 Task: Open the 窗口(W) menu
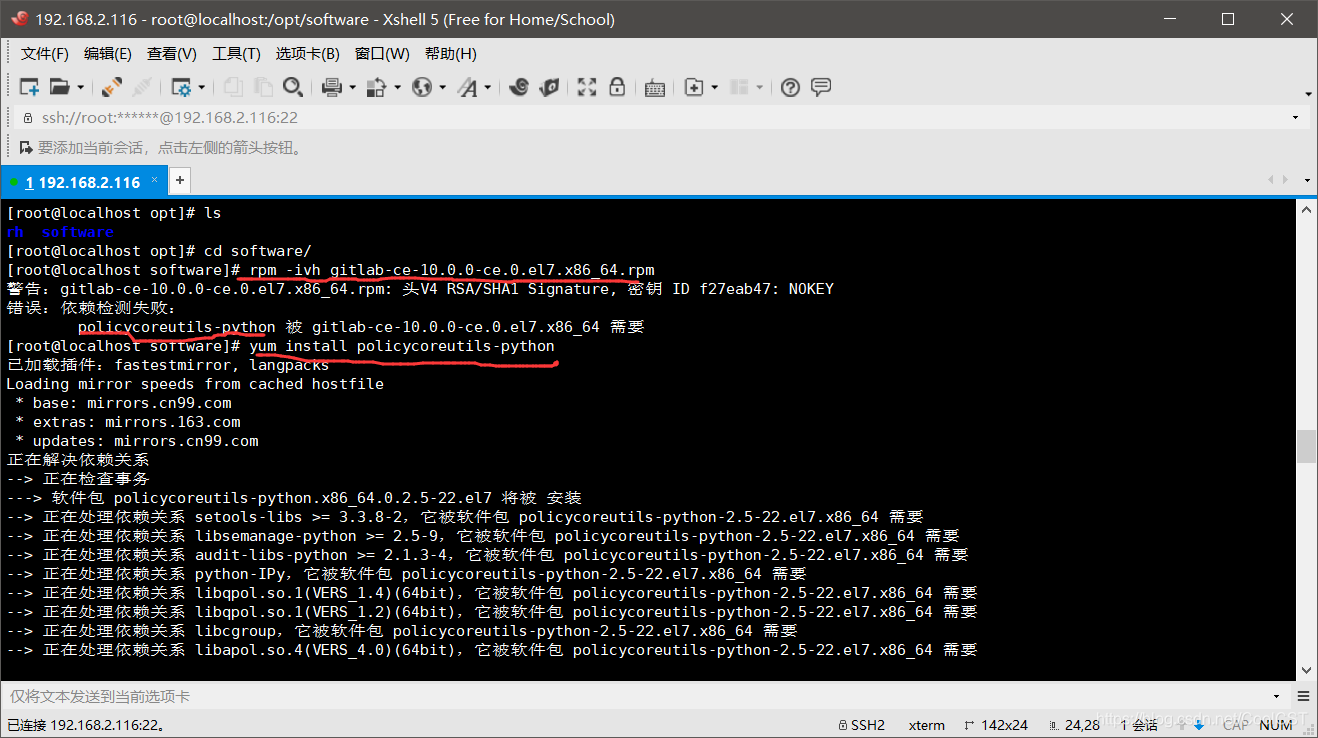pyautogui.click(x=382, y=53)
